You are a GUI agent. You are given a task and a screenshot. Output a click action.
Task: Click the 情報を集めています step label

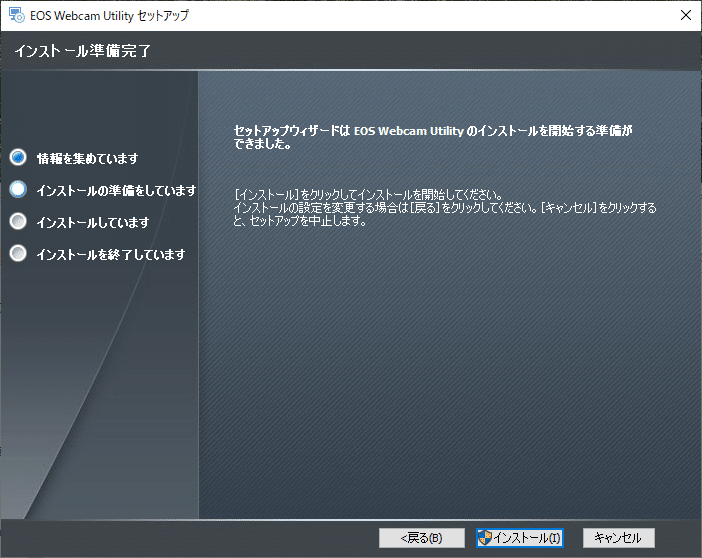(x=87, y=158)
